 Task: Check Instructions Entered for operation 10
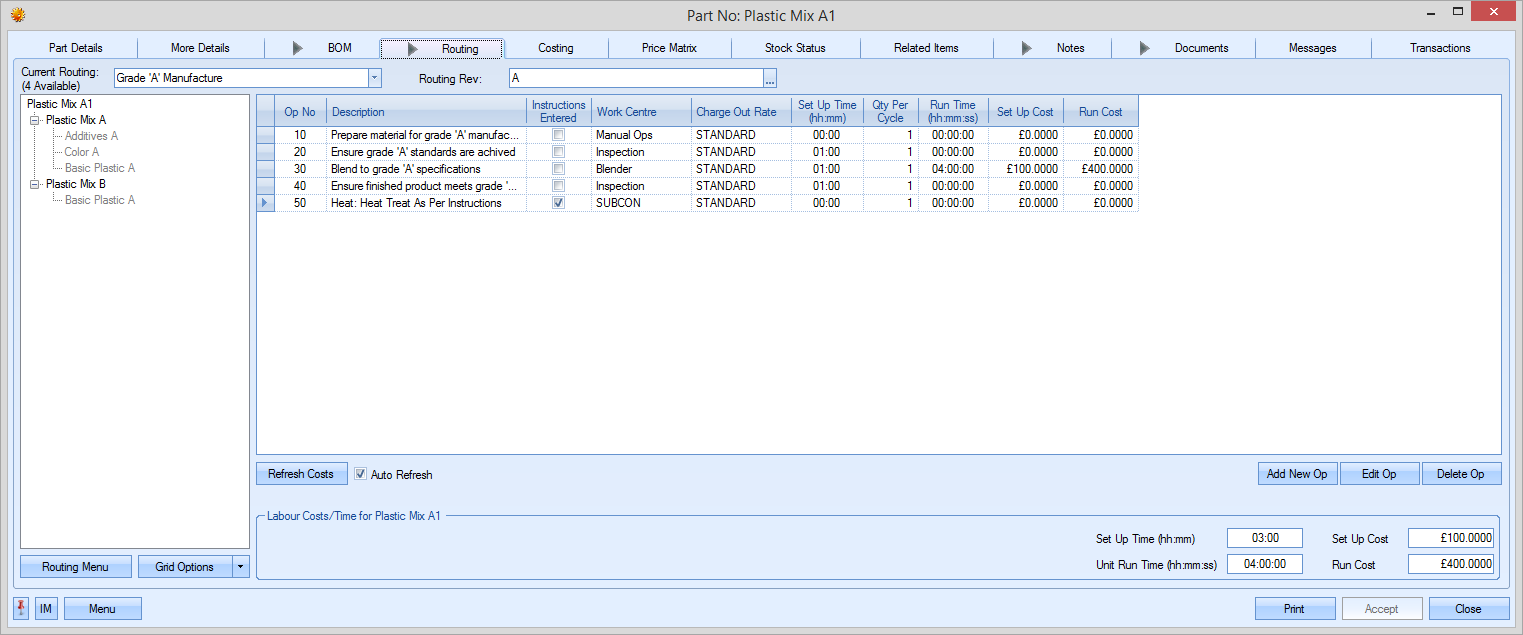(558, 135)
